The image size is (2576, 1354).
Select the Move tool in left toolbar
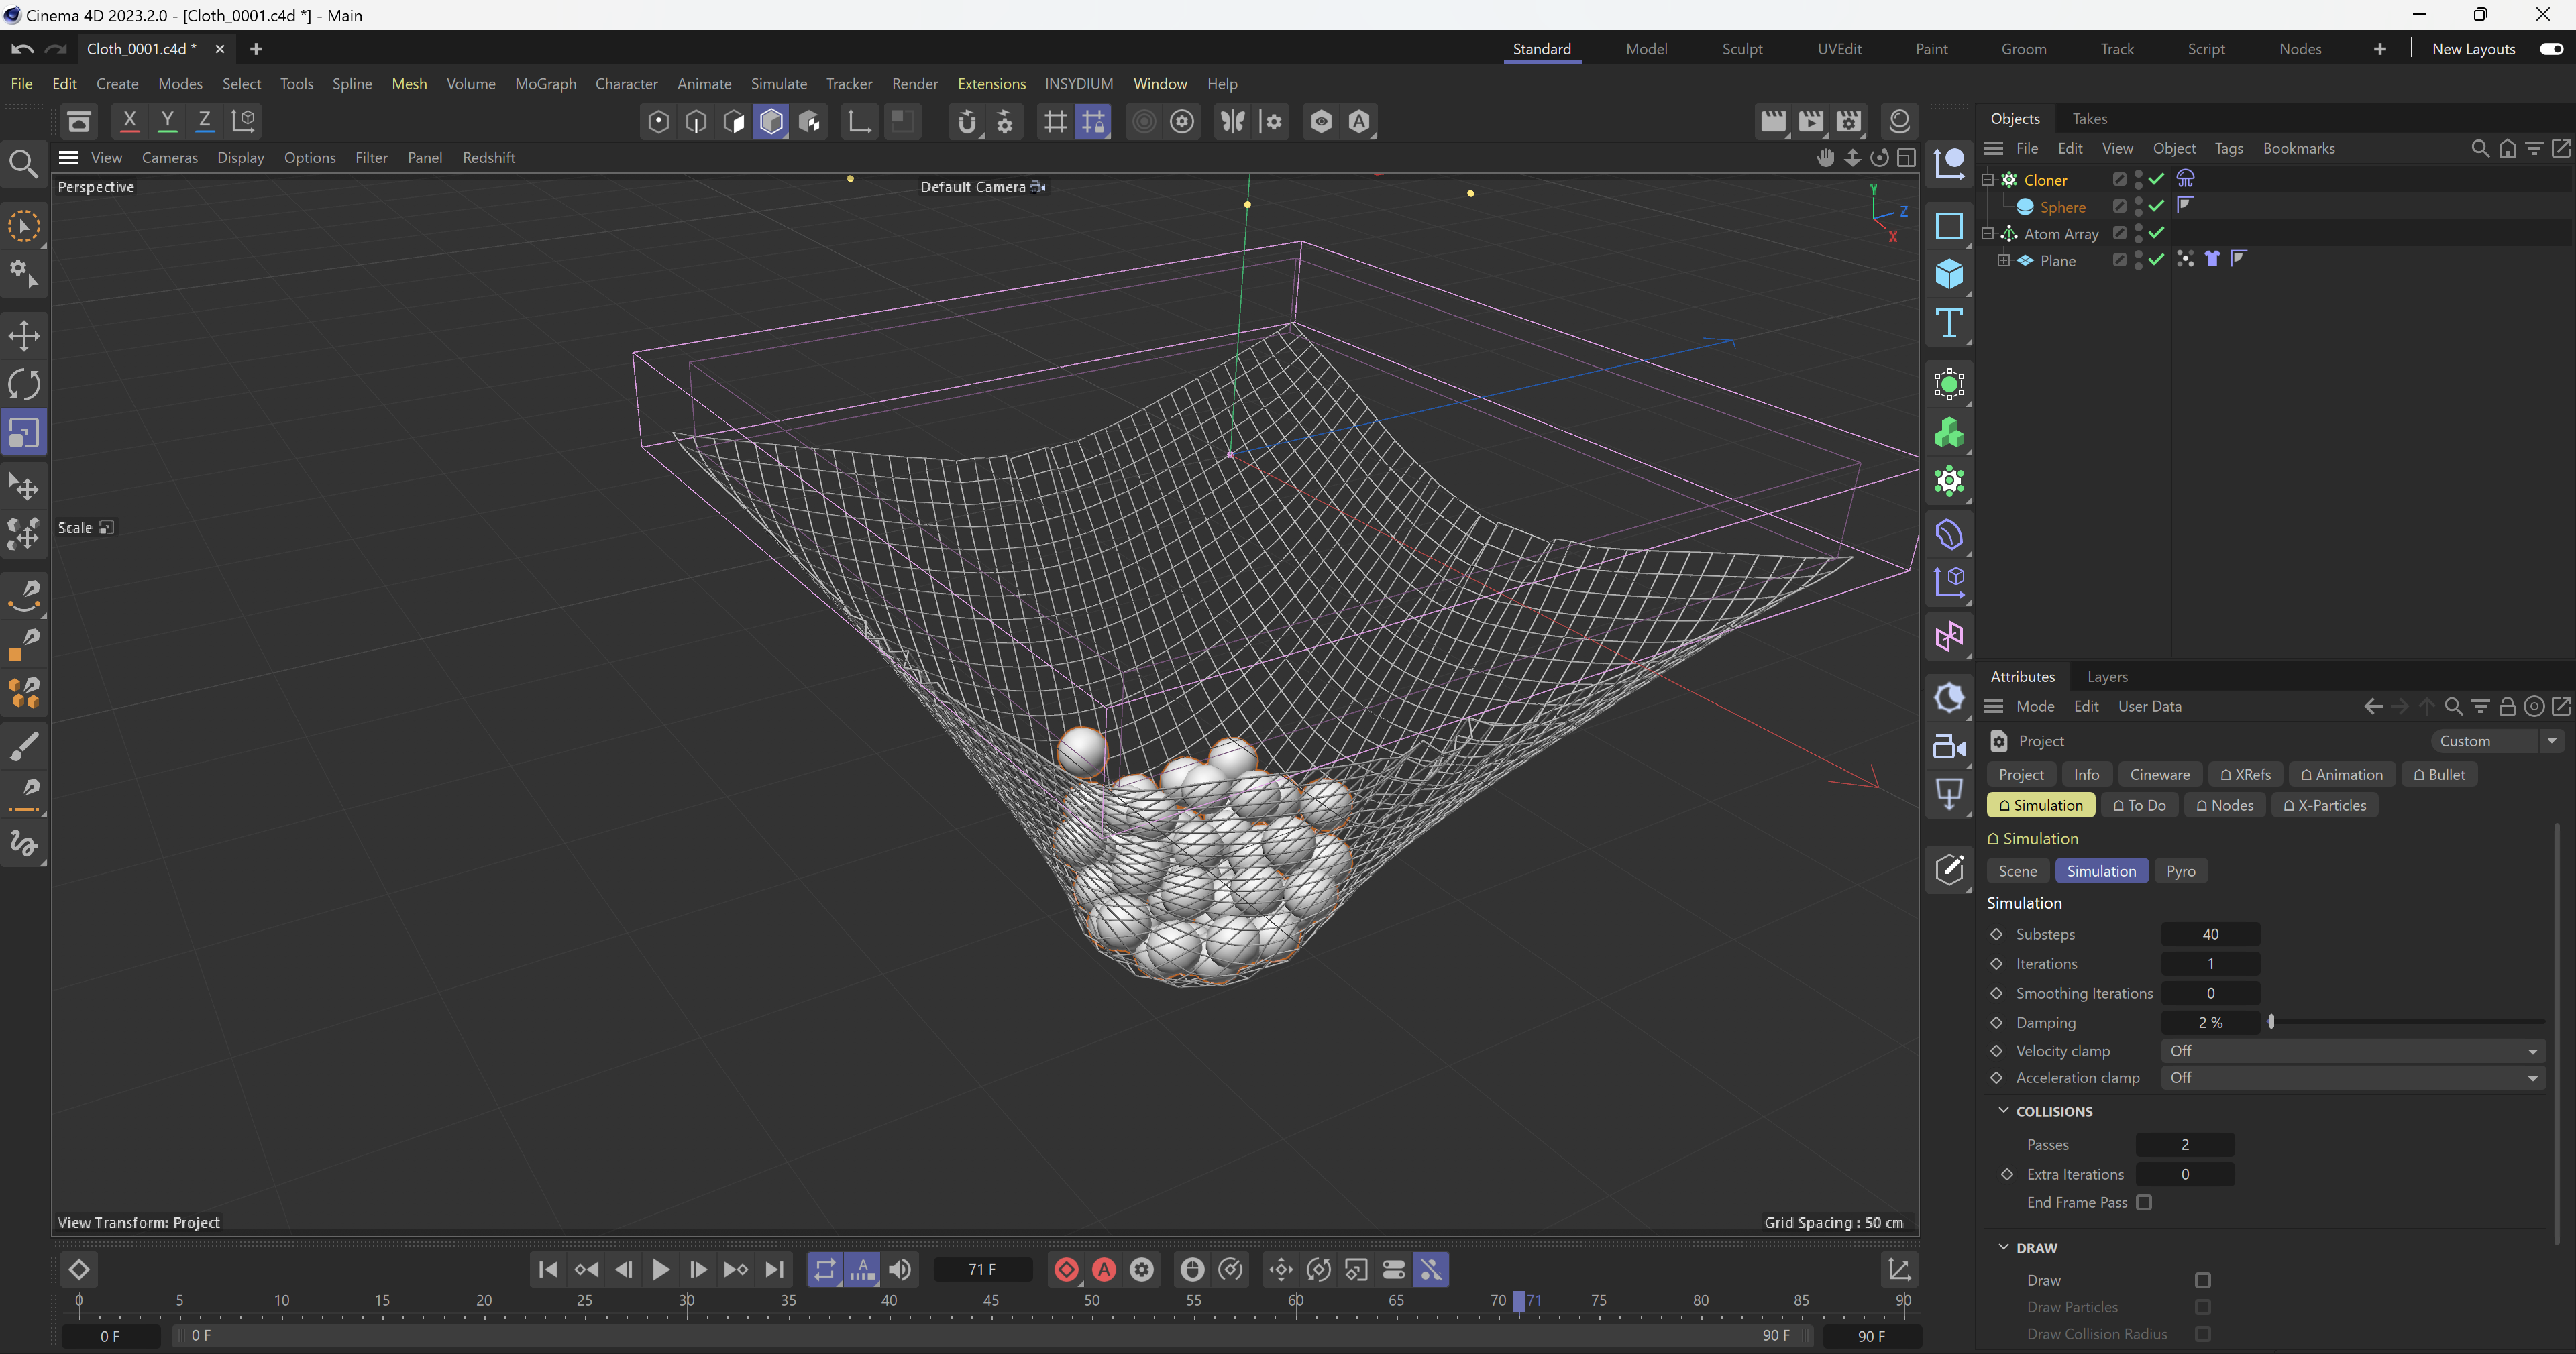click(24, 336)
